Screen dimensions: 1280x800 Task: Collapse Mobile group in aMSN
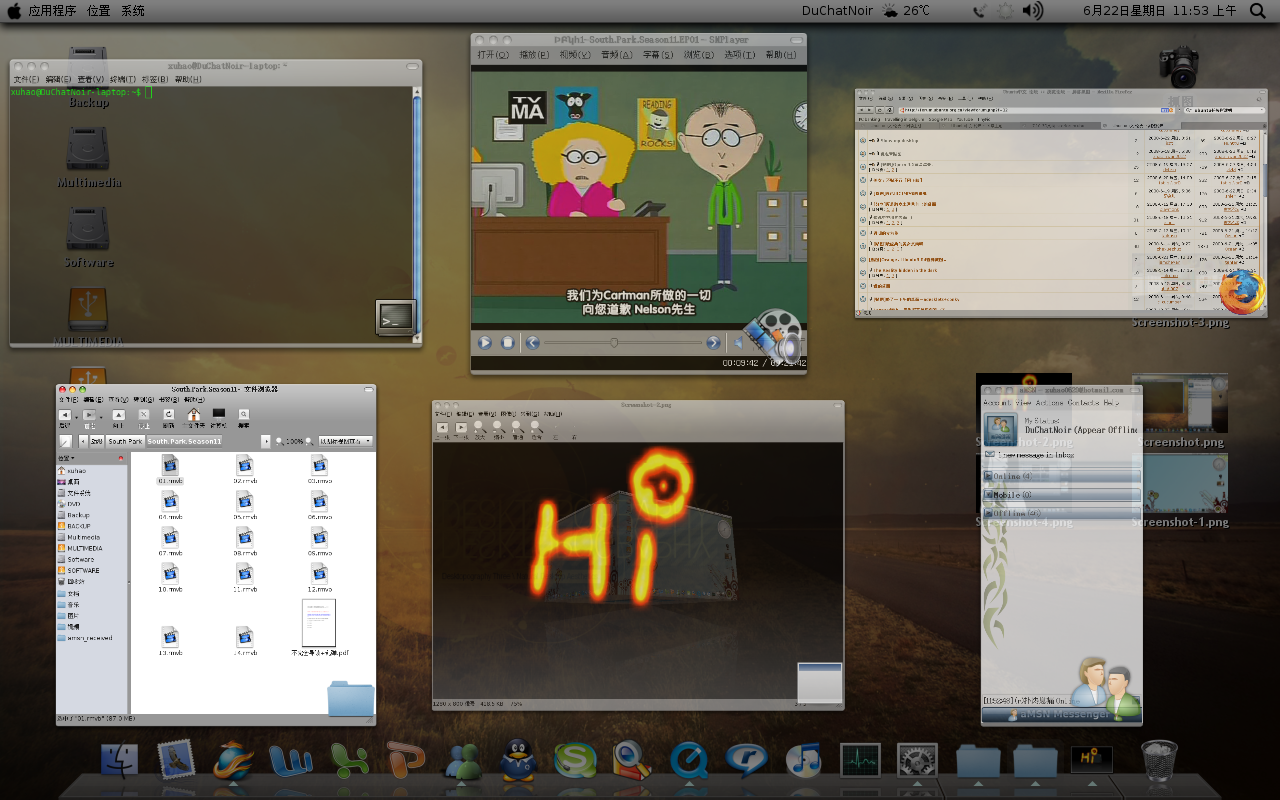(1062, 495)
